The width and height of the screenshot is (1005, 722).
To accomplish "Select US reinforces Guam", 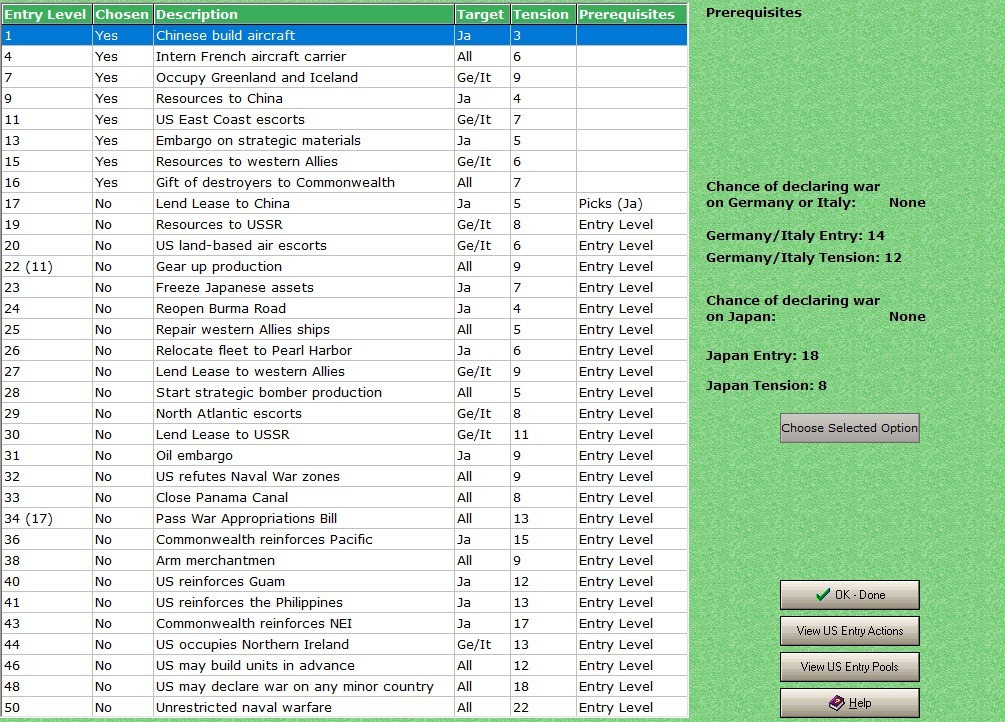I will click(345, 582).
